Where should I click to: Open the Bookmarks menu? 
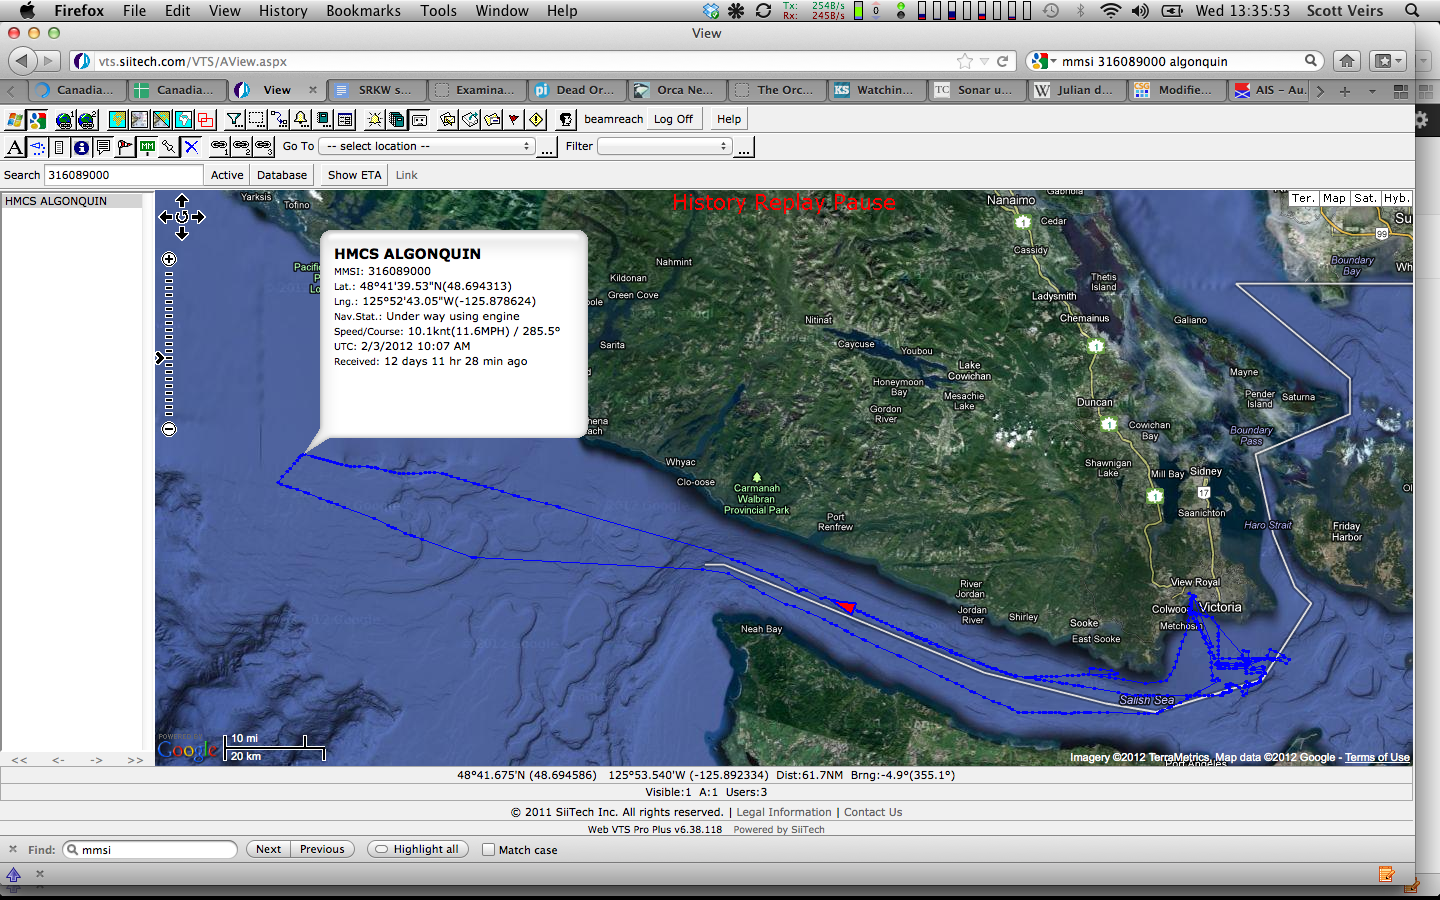click(363, 11)
